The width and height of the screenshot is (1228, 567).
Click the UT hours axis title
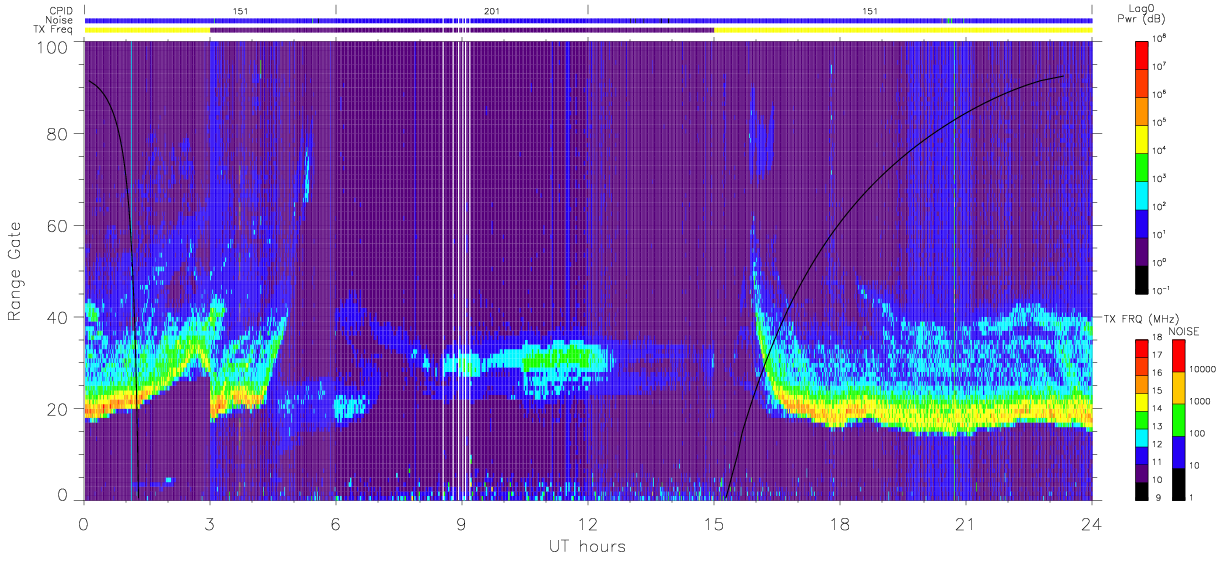pyautogui.click(x=586, y=546)
